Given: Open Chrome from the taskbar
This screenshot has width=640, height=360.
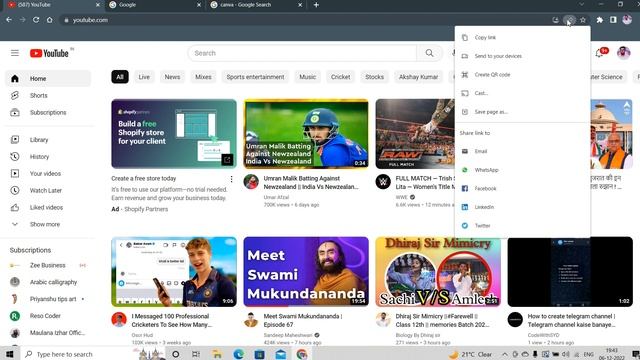Looking at the screenshot, I should click(x=302, y=354).
